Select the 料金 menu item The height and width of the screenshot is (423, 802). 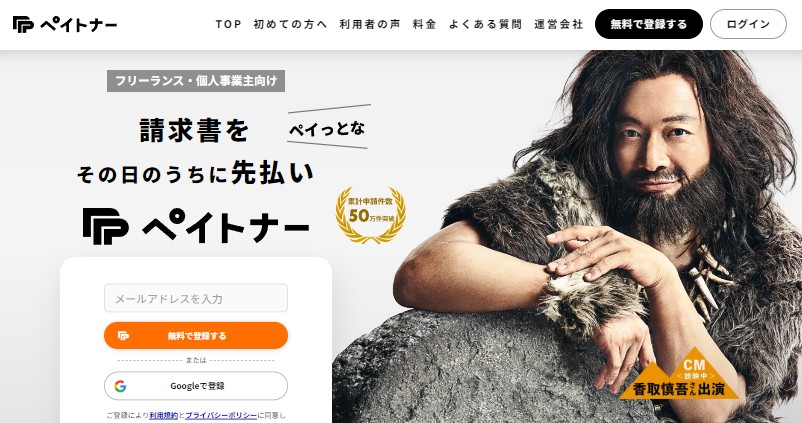(425, 24)
